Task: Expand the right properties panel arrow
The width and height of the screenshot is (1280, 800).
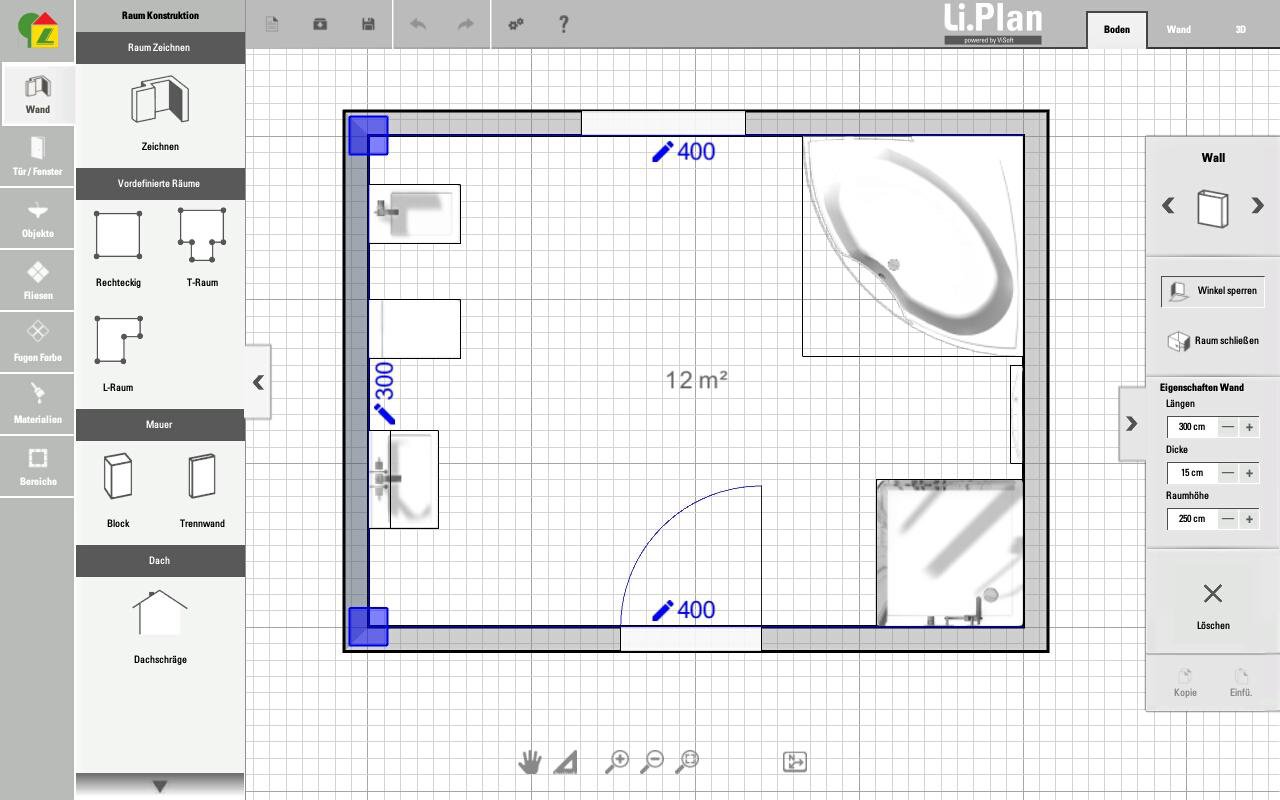Action: [x=1131, y=424]
